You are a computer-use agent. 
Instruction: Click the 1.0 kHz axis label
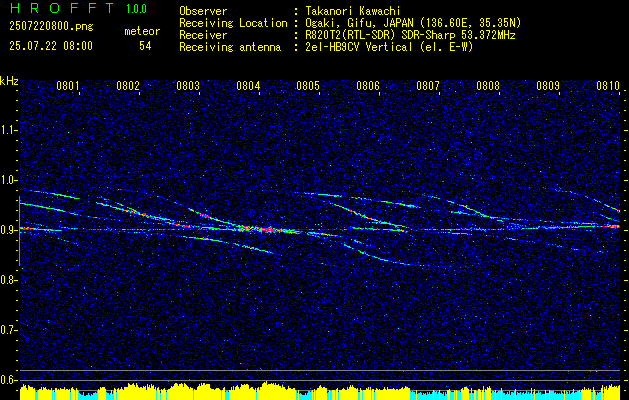pyautogui.click(x=8, y=180)
